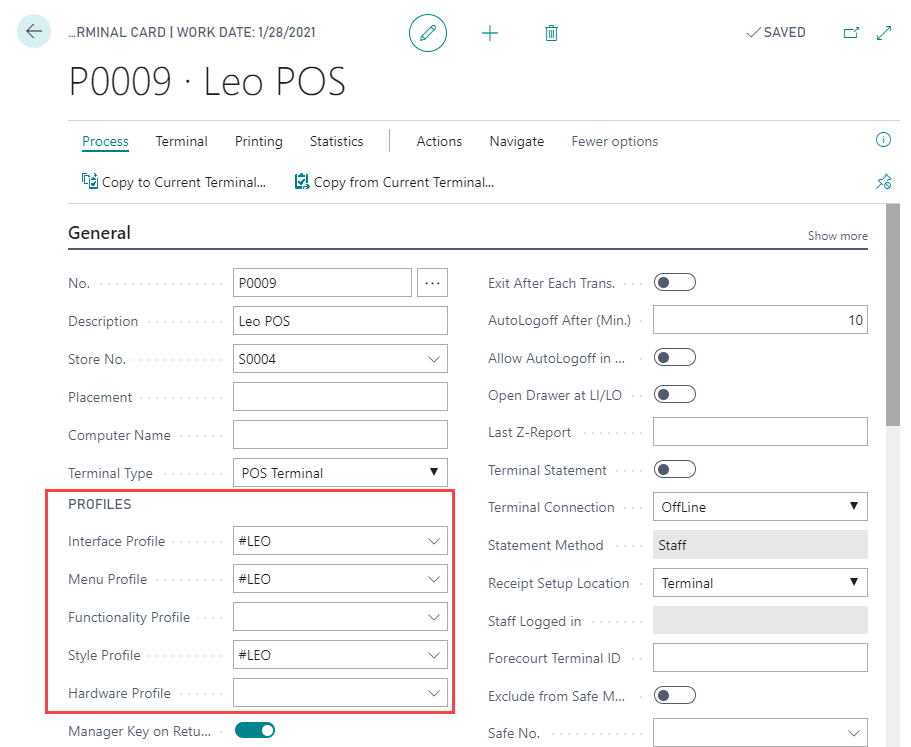Image resolution: width=911 pixels, height=747 pixels.
Task: Expand page with diagonal arrows icon
Action: 884,33
